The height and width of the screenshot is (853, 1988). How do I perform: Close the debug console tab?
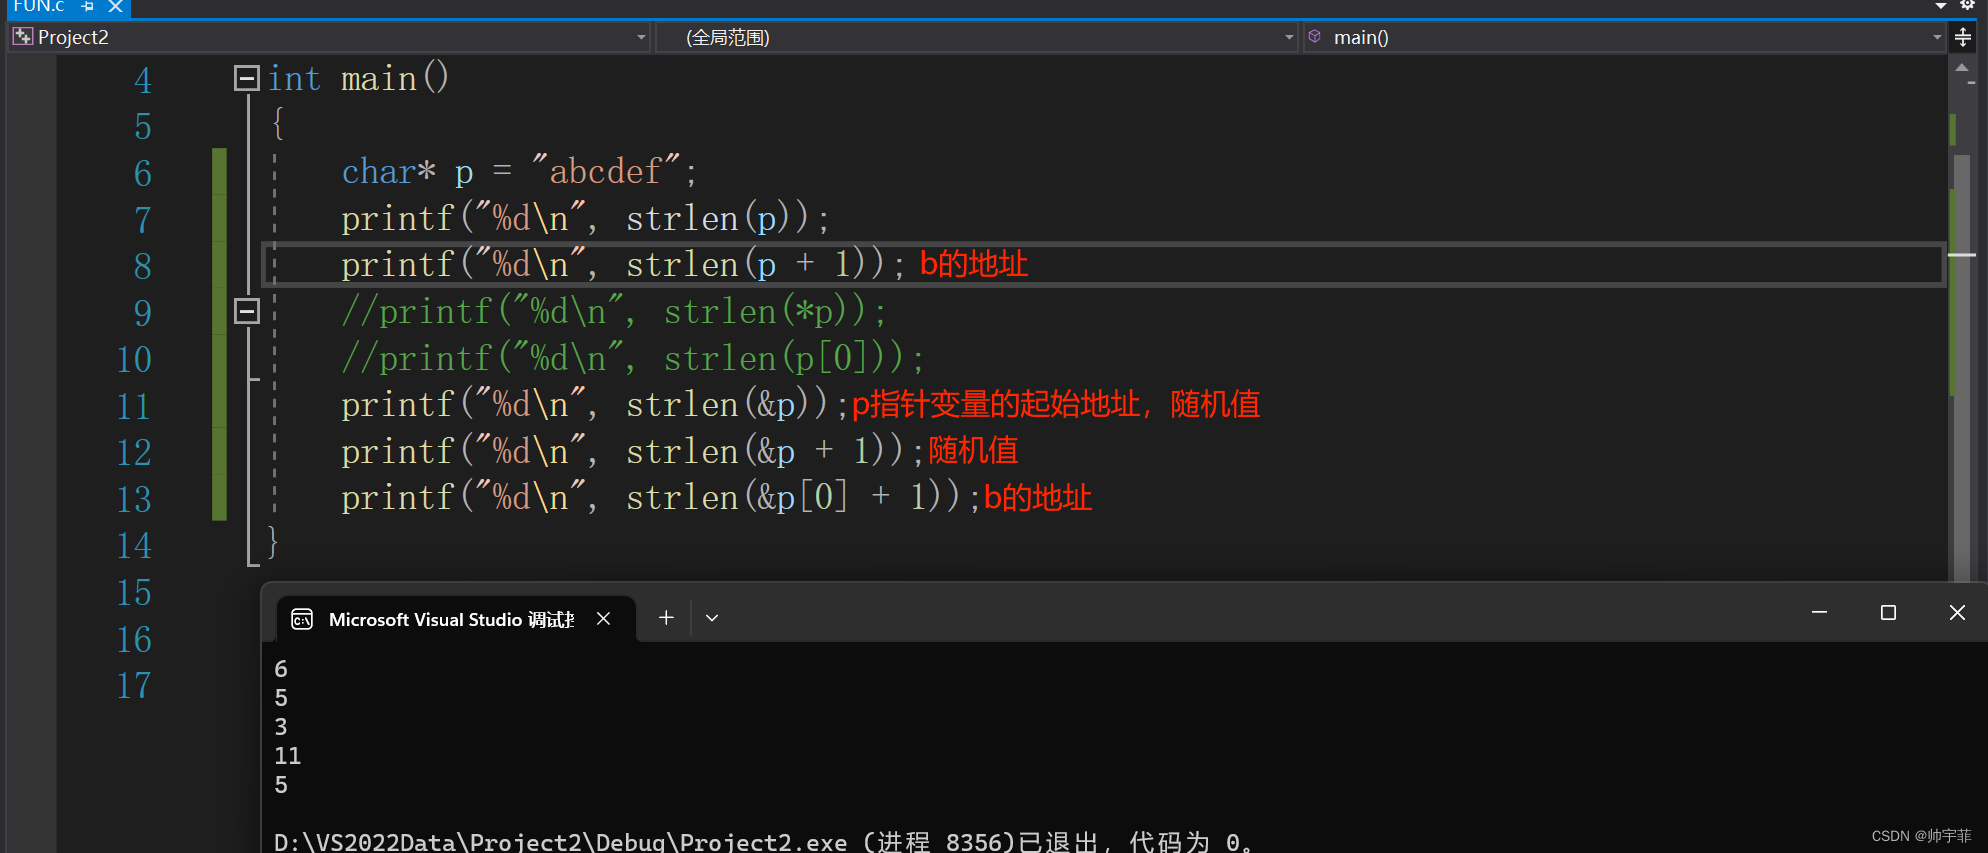pos(603,619)
